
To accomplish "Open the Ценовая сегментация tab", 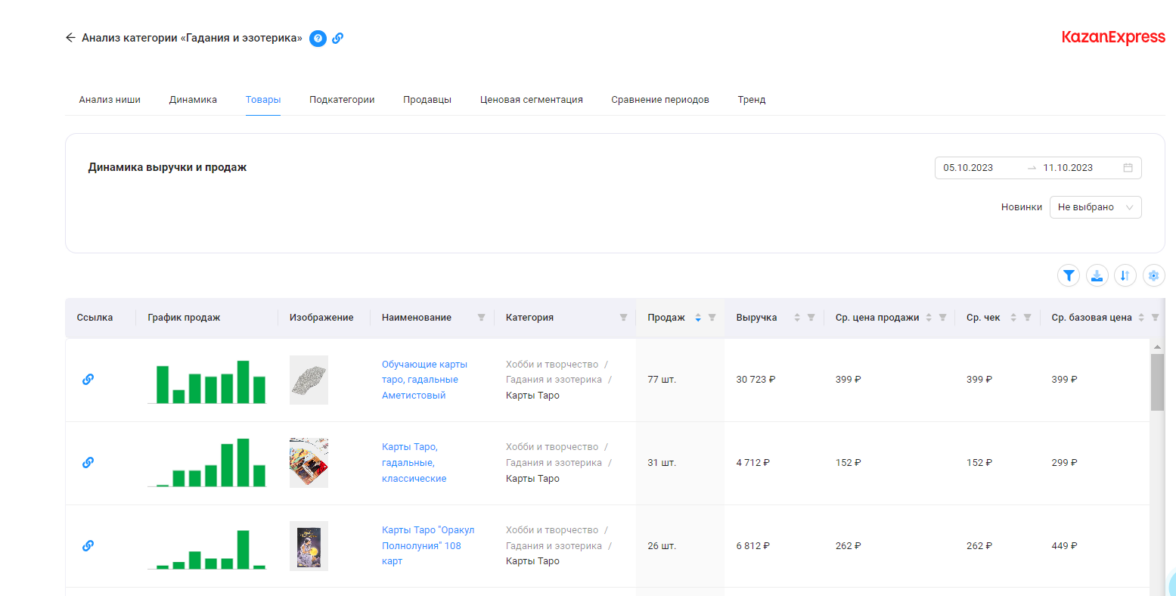I will 531,100.
